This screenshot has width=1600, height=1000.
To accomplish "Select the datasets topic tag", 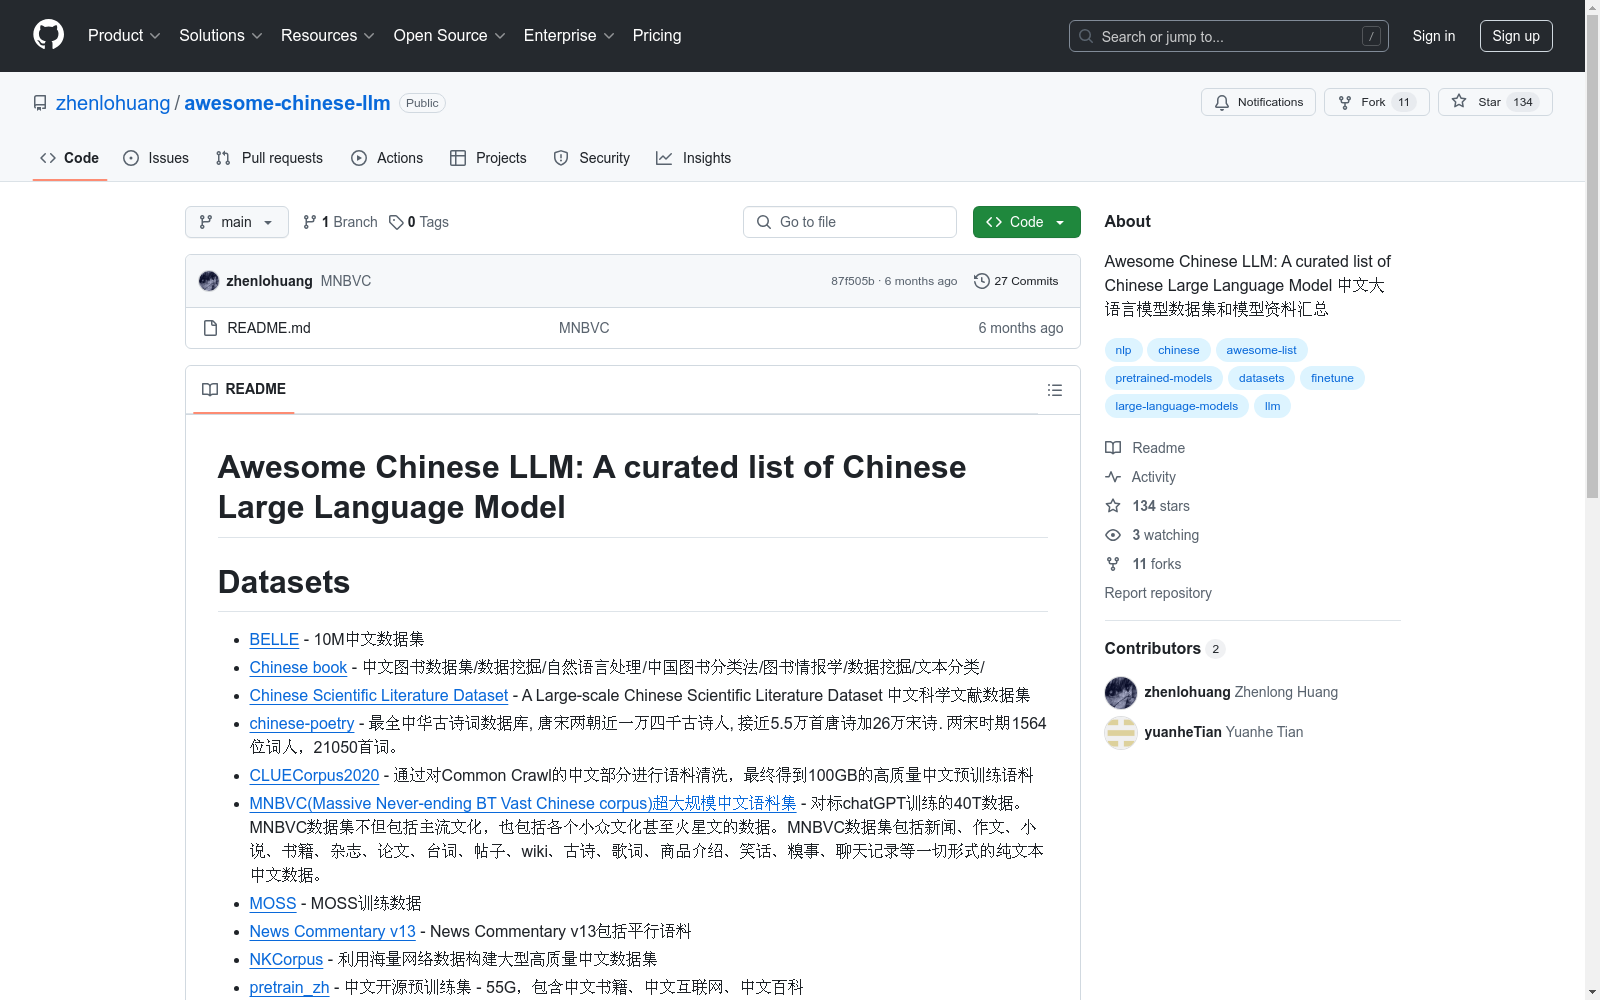I will tap(1261, 378).
